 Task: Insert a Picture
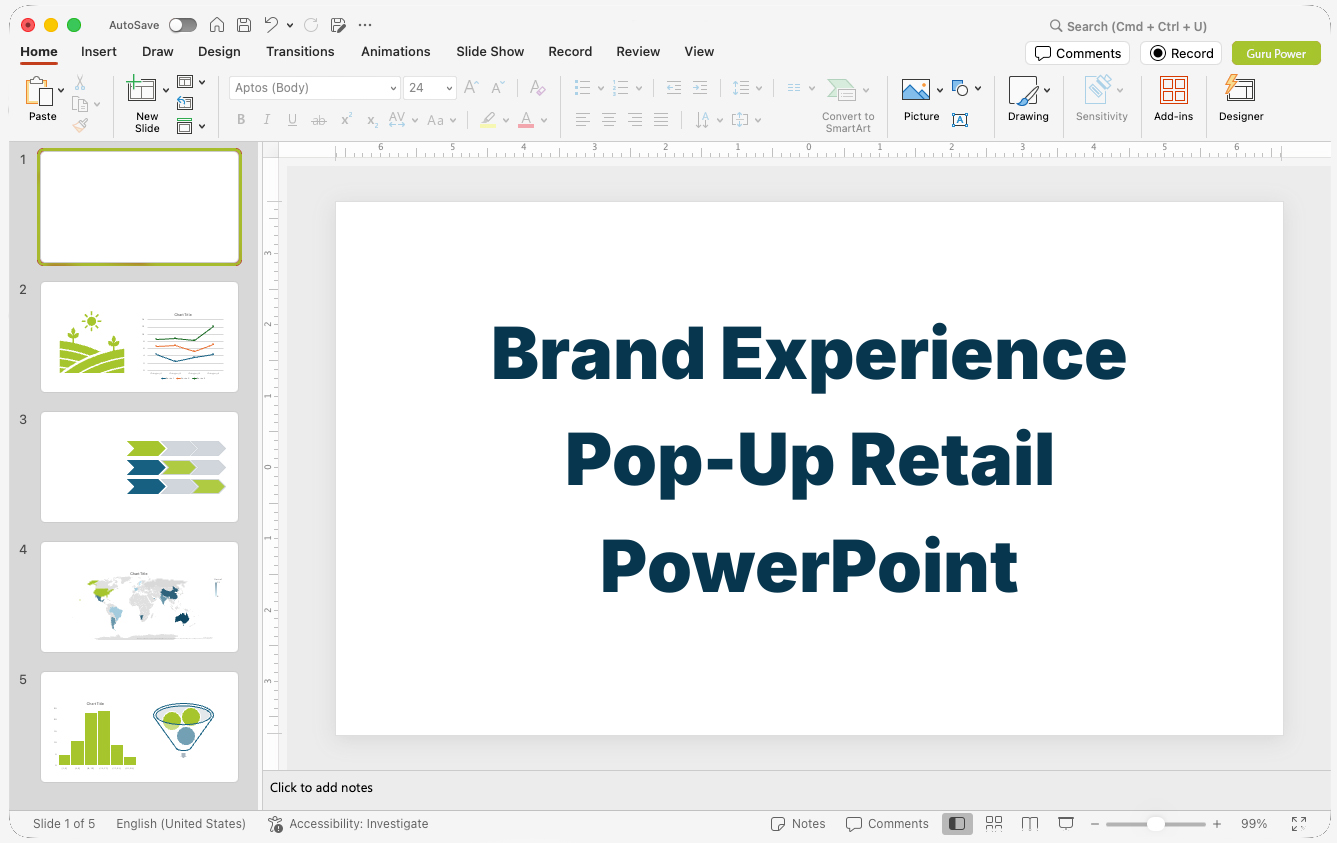pyautogui.click(x=916, y=91)
